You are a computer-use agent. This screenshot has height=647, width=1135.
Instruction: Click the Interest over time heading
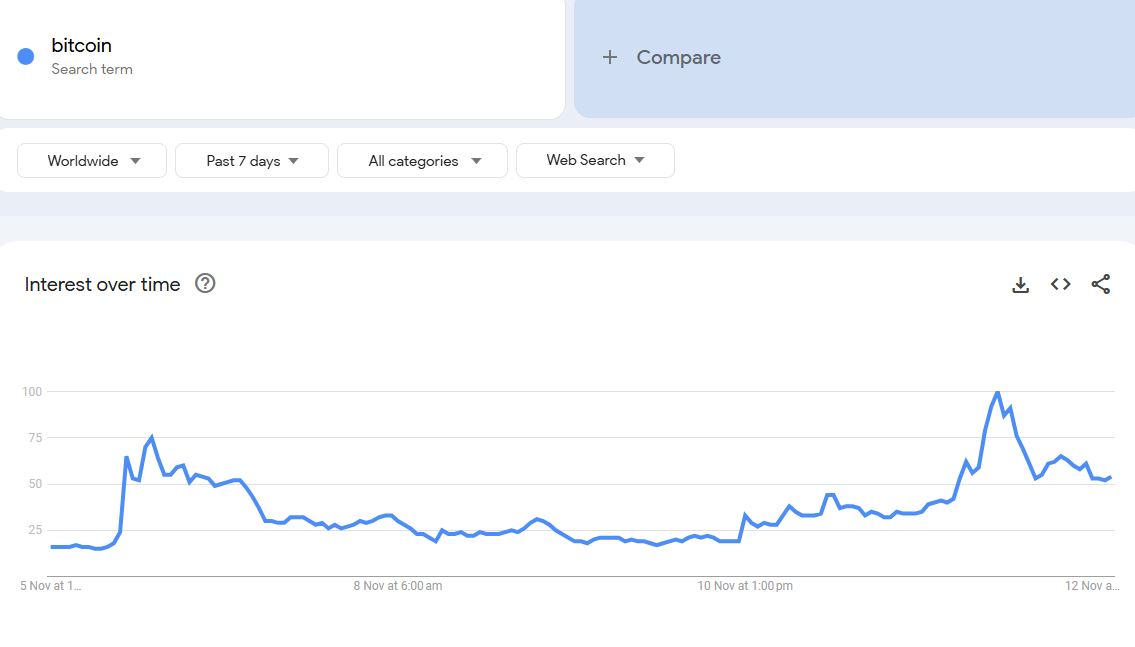coord(102,285)
